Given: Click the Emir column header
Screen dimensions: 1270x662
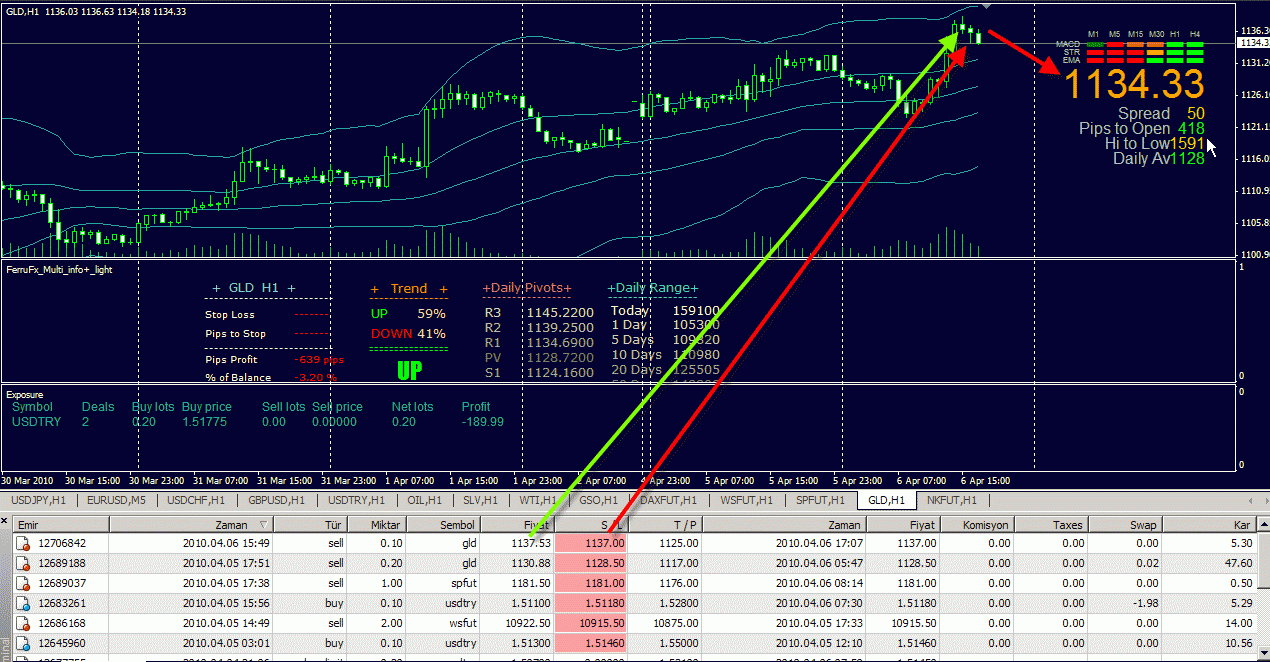Looking at the screenshot, I should [60, 524].
